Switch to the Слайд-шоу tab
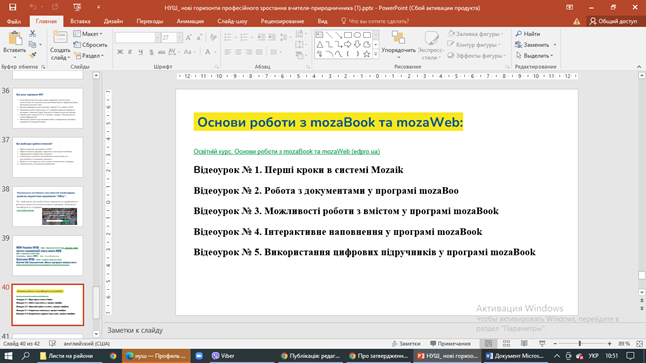This screenshot has width=646, height=363. (232, 21)
